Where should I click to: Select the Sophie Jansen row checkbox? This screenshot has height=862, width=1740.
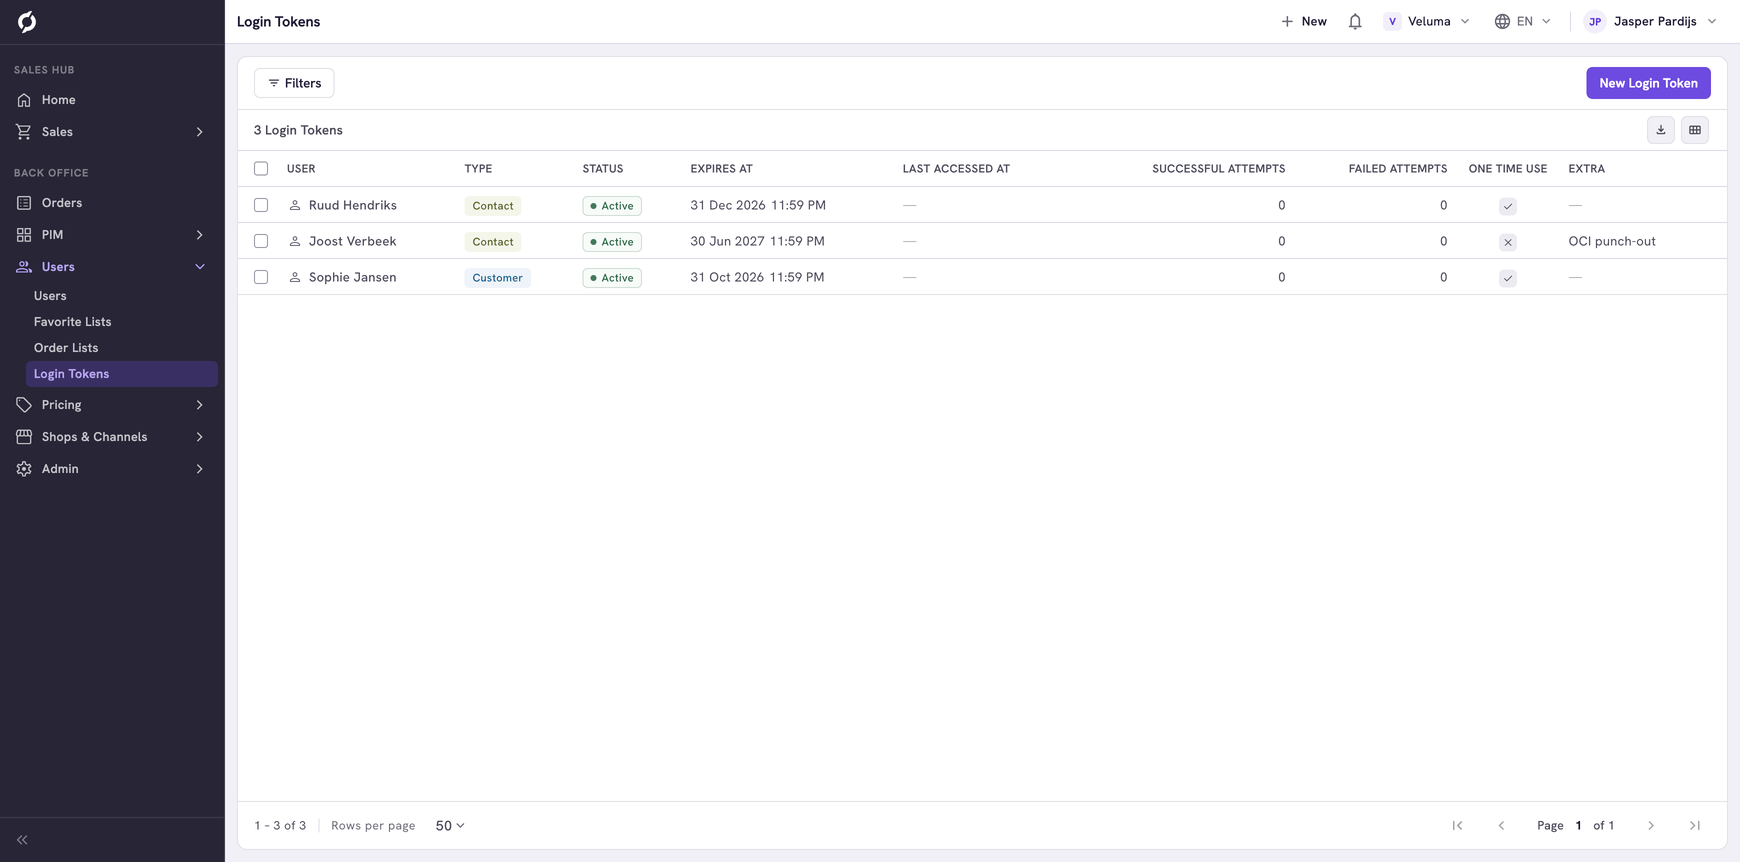tap(261, 277)
